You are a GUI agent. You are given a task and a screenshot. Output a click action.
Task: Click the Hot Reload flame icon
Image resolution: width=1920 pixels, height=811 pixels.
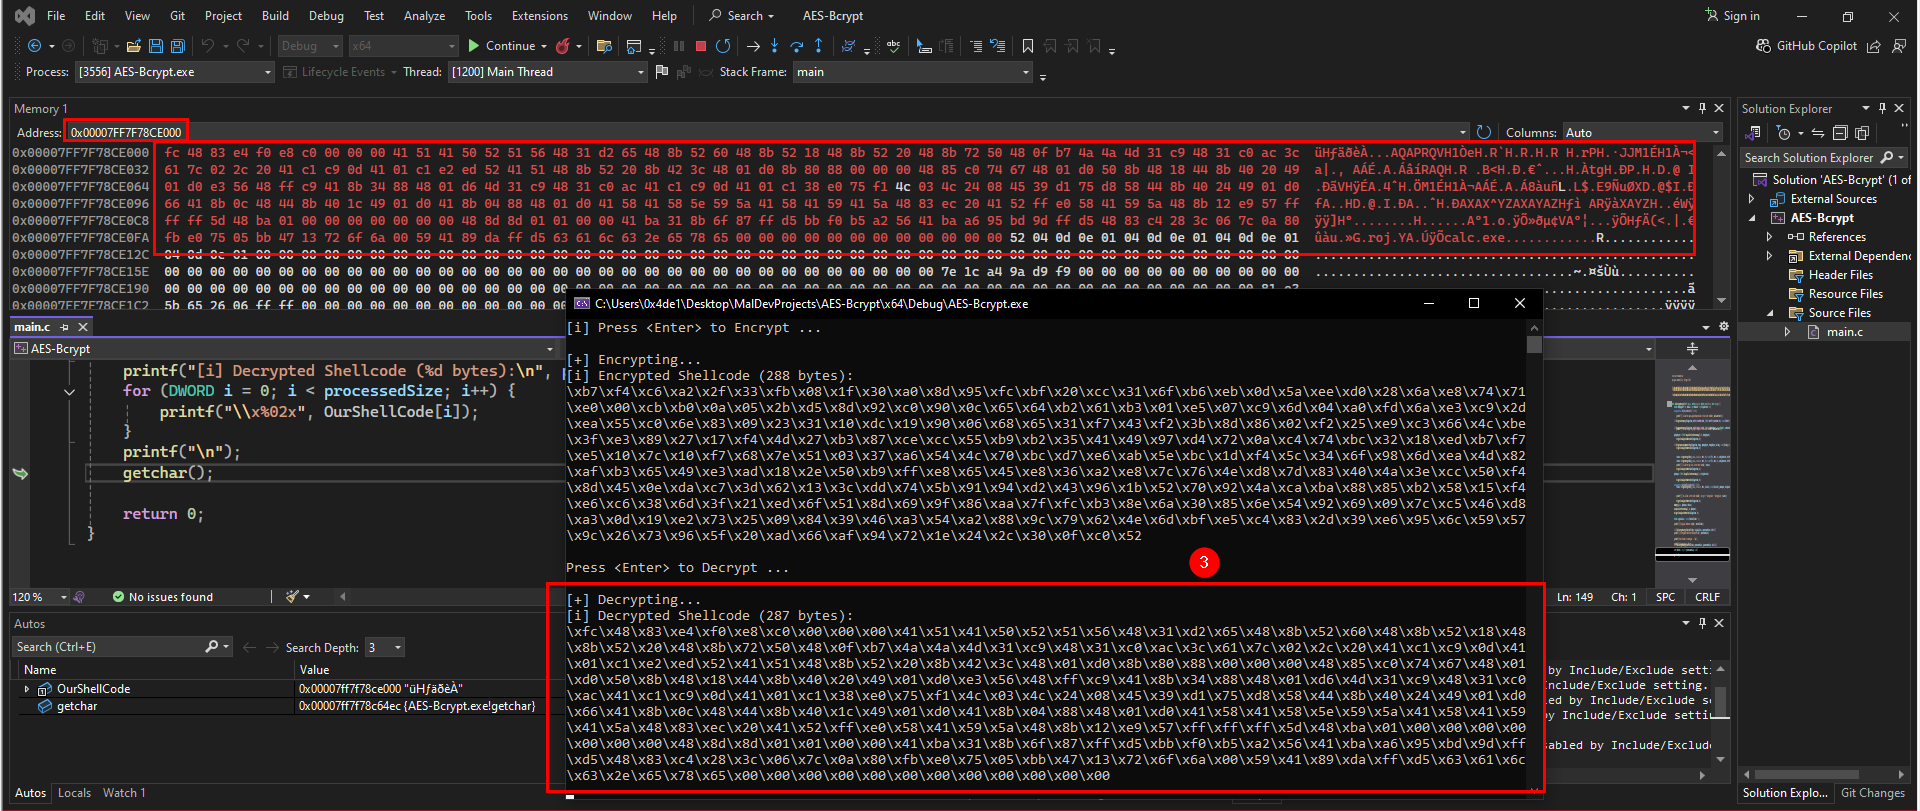point(563,46)
